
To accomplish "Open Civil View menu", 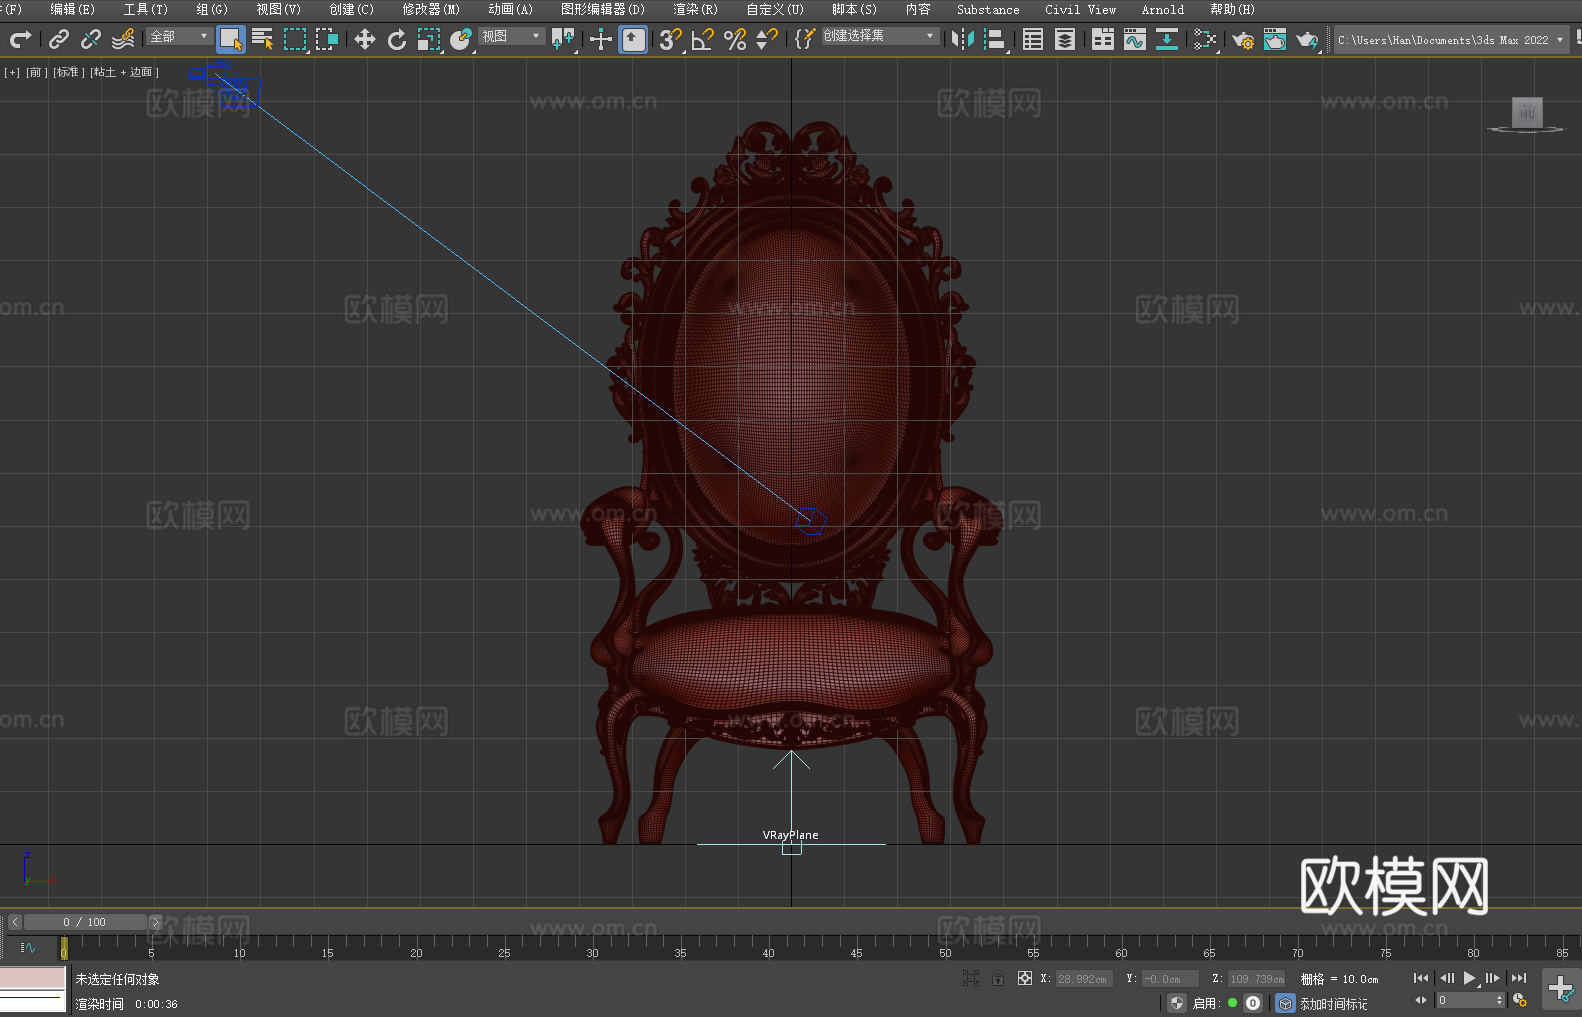I will (x=1080, y=9).
